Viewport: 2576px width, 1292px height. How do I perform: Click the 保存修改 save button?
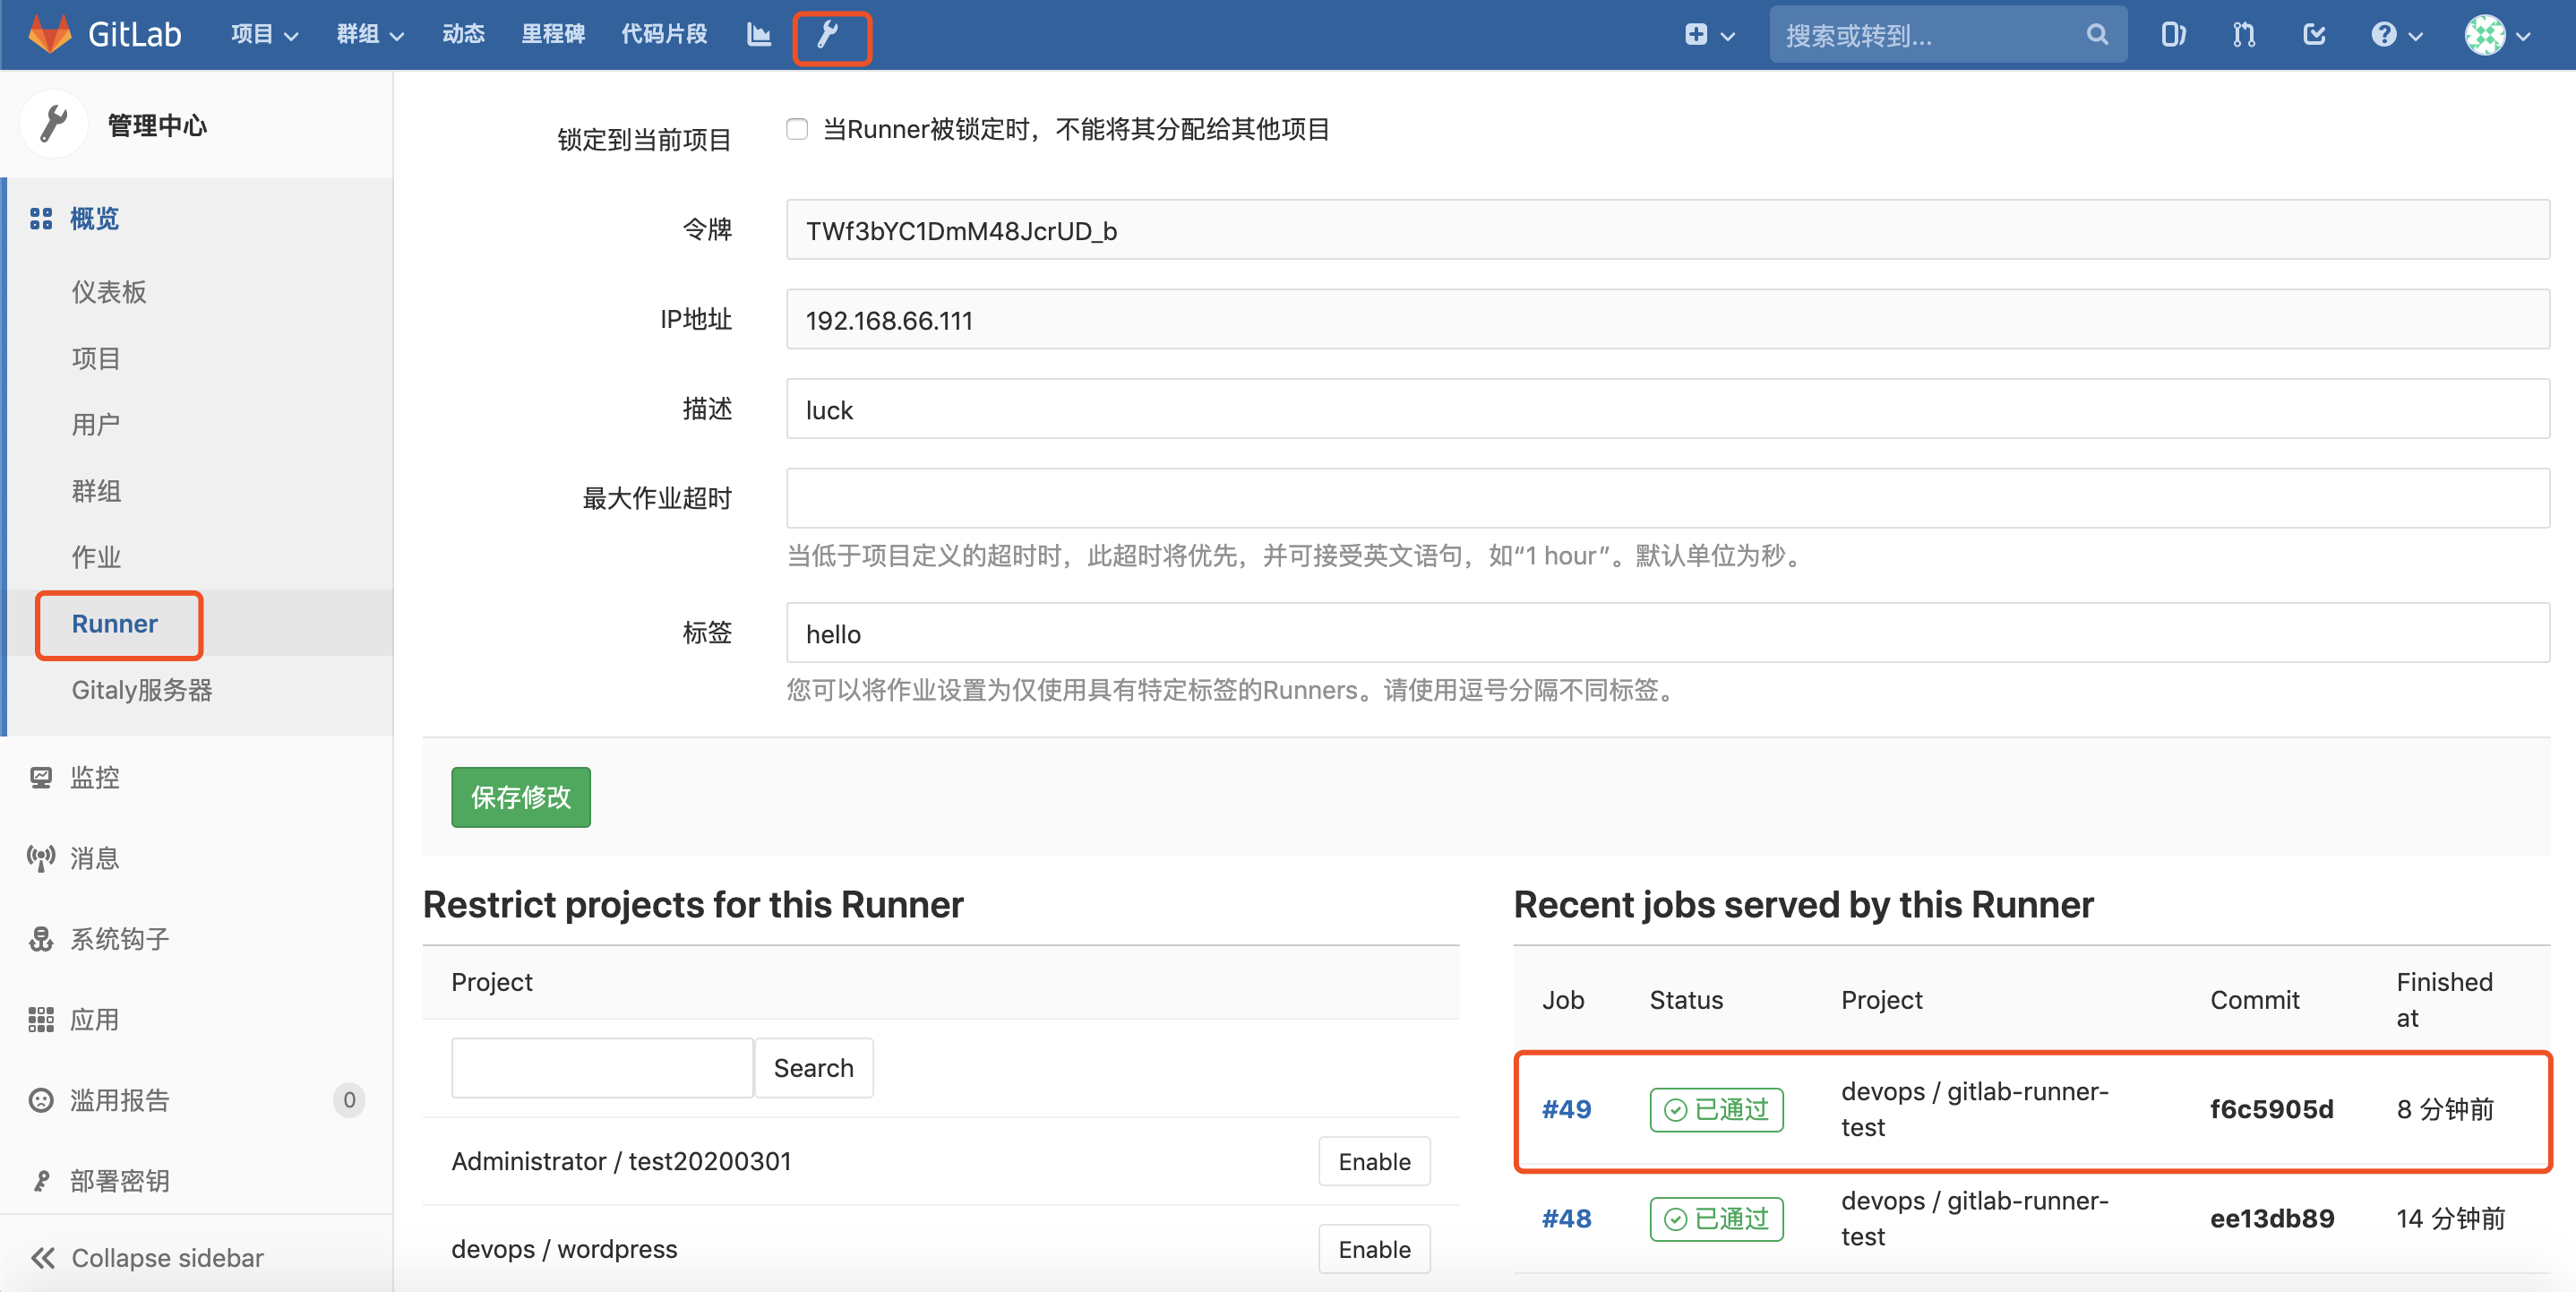520,798
